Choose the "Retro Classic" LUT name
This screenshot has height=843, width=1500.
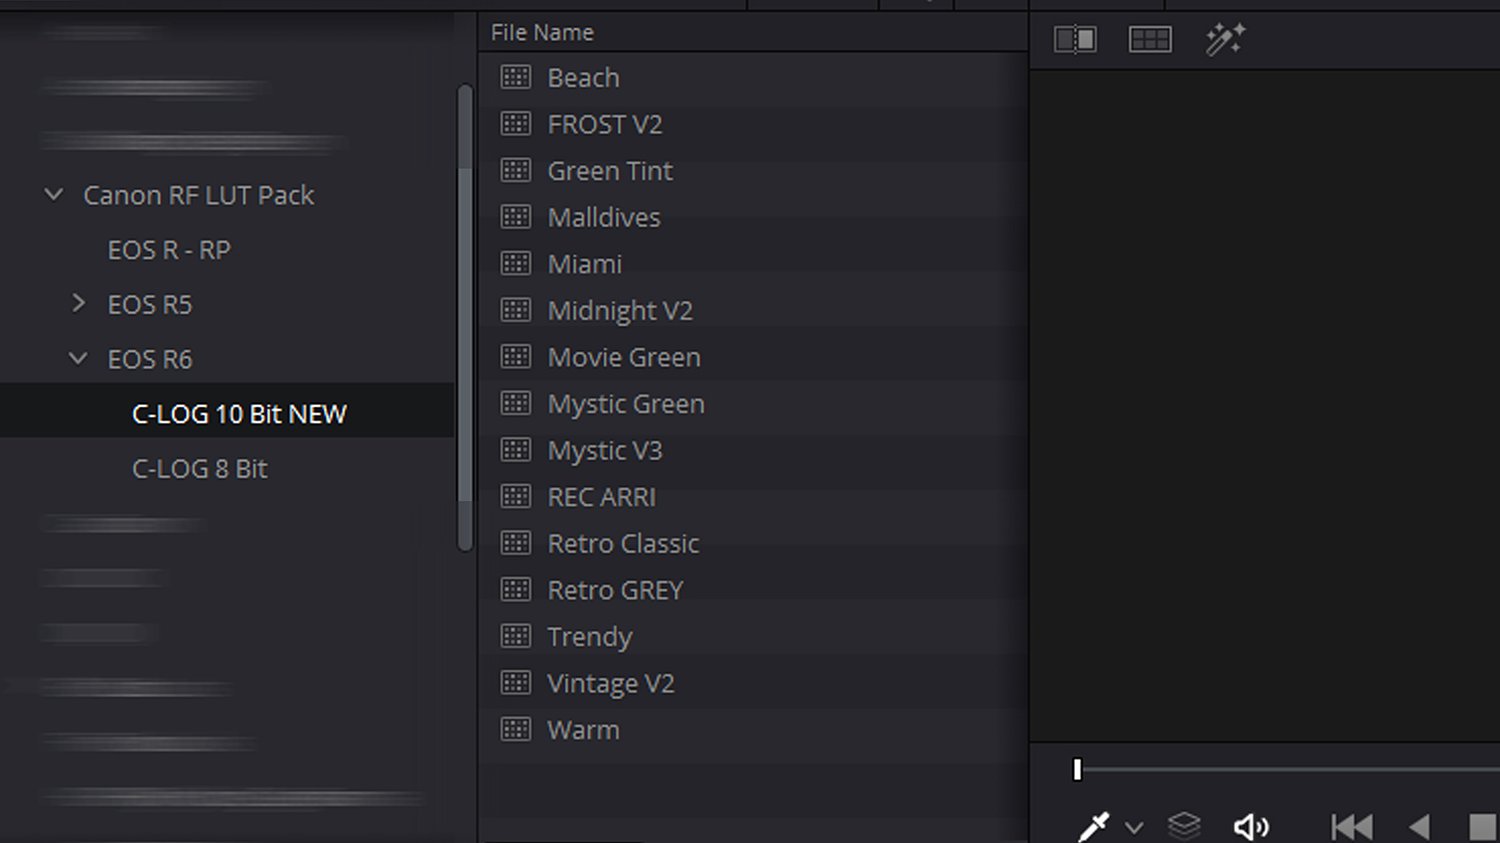click(623, 544)
